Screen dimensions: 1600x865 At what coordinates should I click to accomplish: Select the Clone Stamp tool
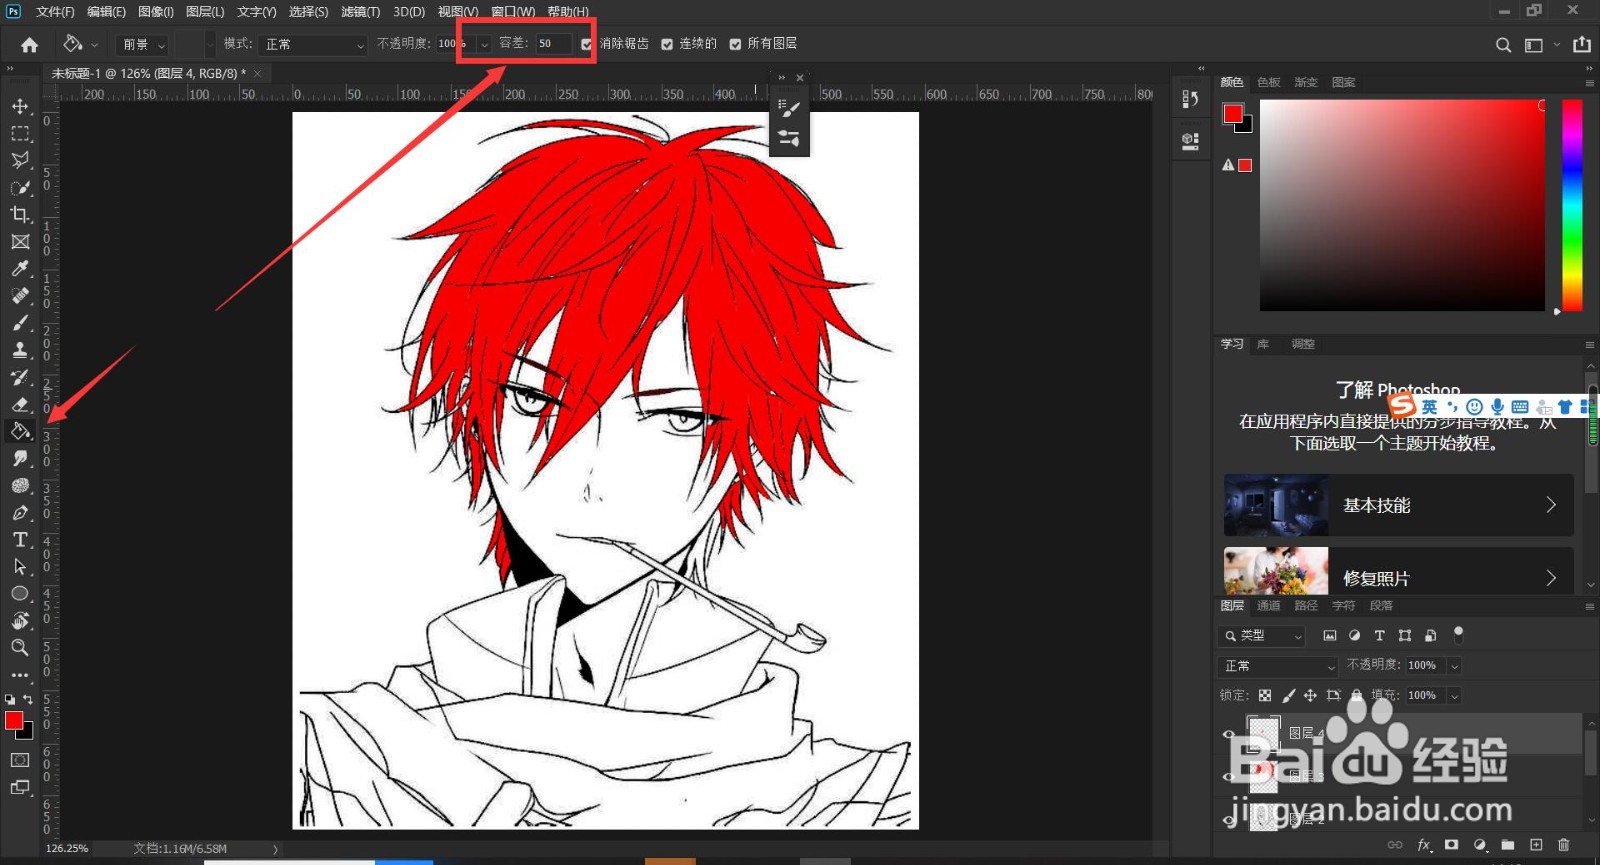[x=20, y=350]
